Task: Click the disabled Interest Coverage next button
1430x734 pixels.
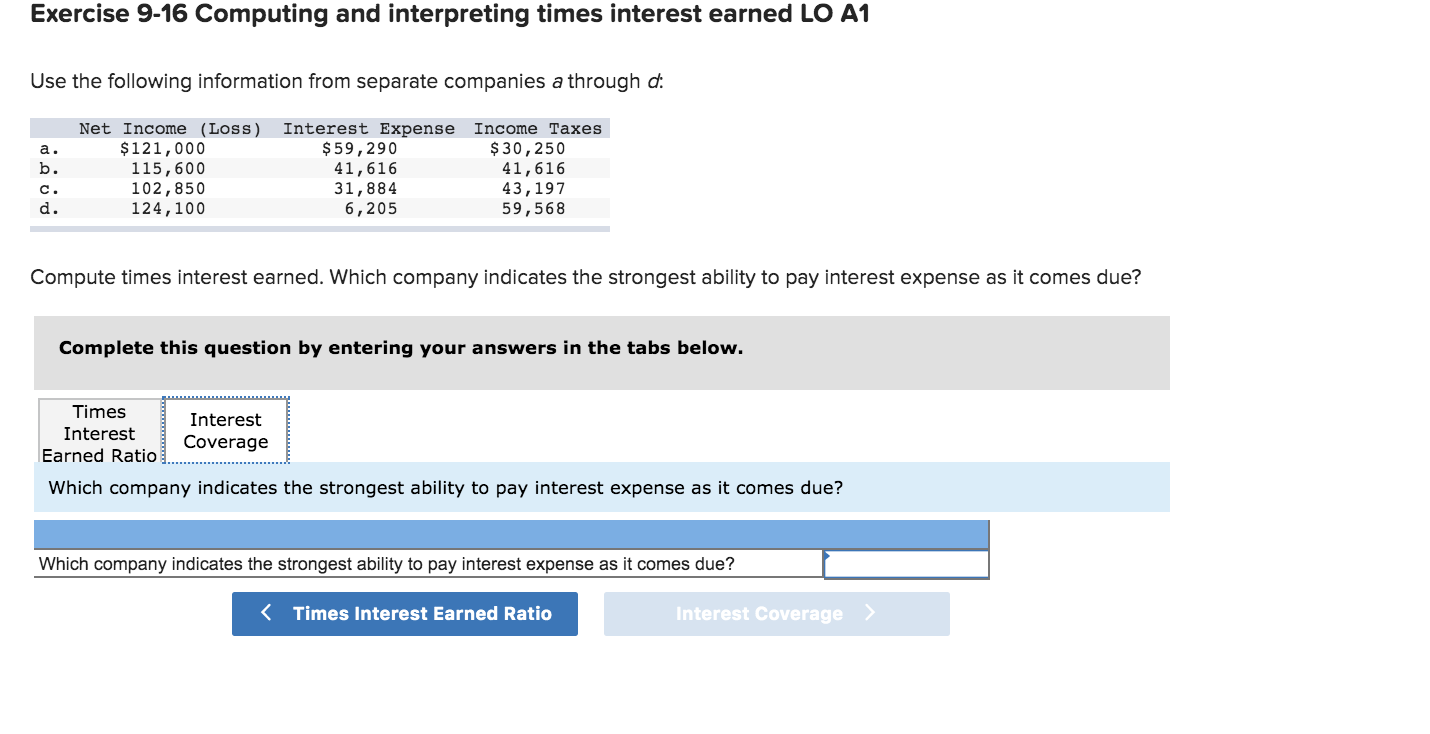Action: click(776, 613)
